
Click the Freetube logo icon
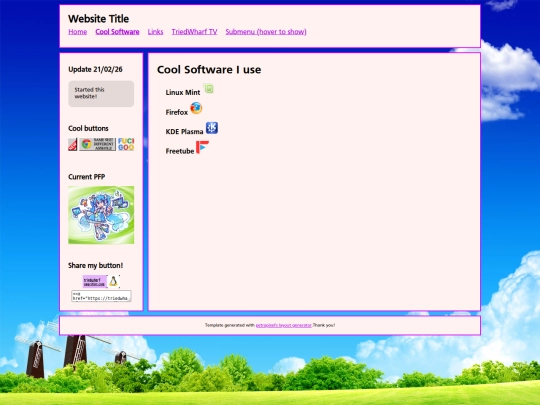tap(202, 147)
